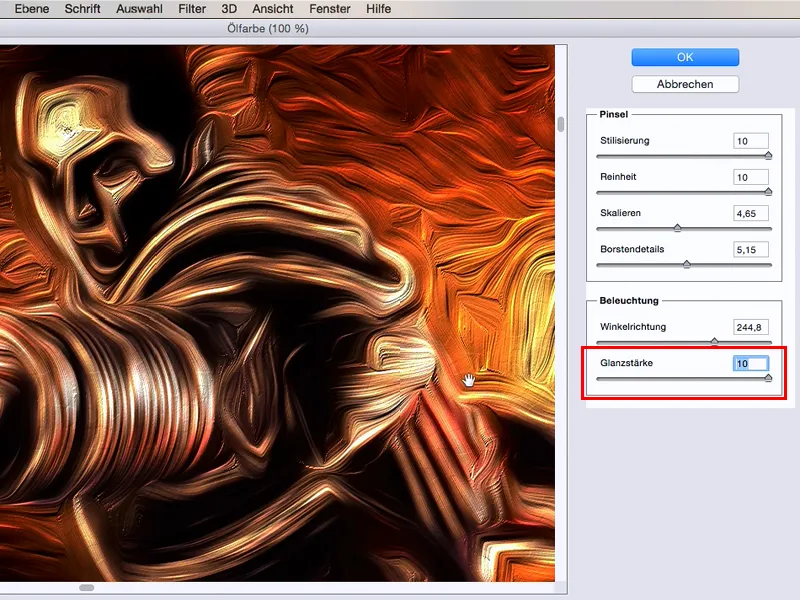This screenshot has width=800, height=600.
Task: Click the Glanzstärke slider handle
Action: 768,378
